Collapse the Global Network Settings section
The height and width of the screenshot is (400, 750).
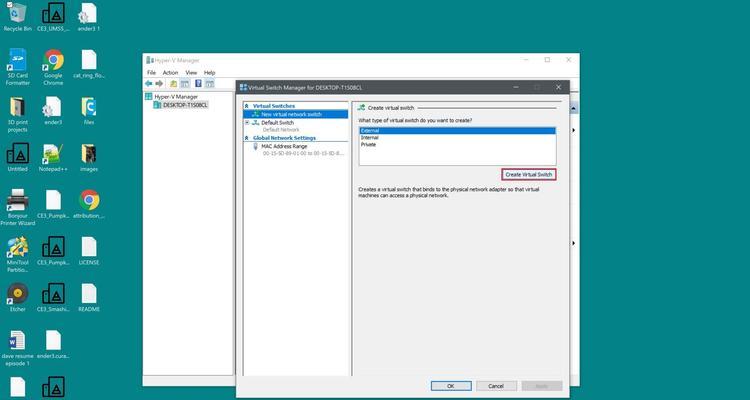pyautogui.click(x=247, y=138)
